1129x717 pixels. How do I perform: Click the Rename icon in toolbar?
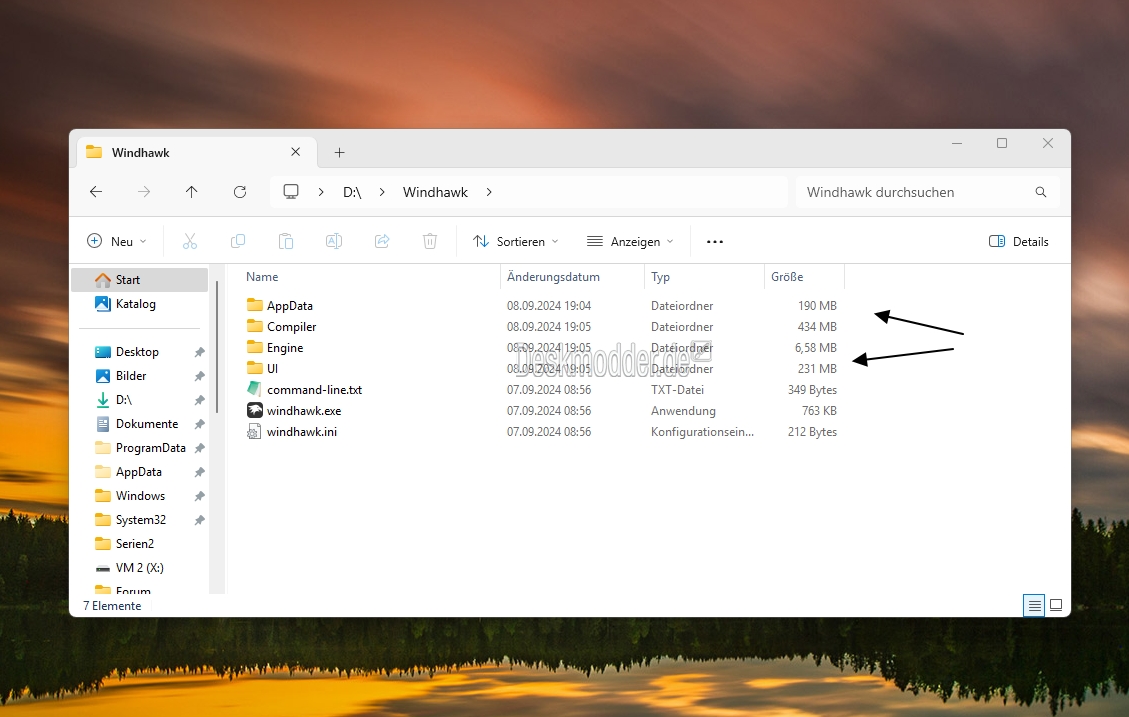pos(333,242)
